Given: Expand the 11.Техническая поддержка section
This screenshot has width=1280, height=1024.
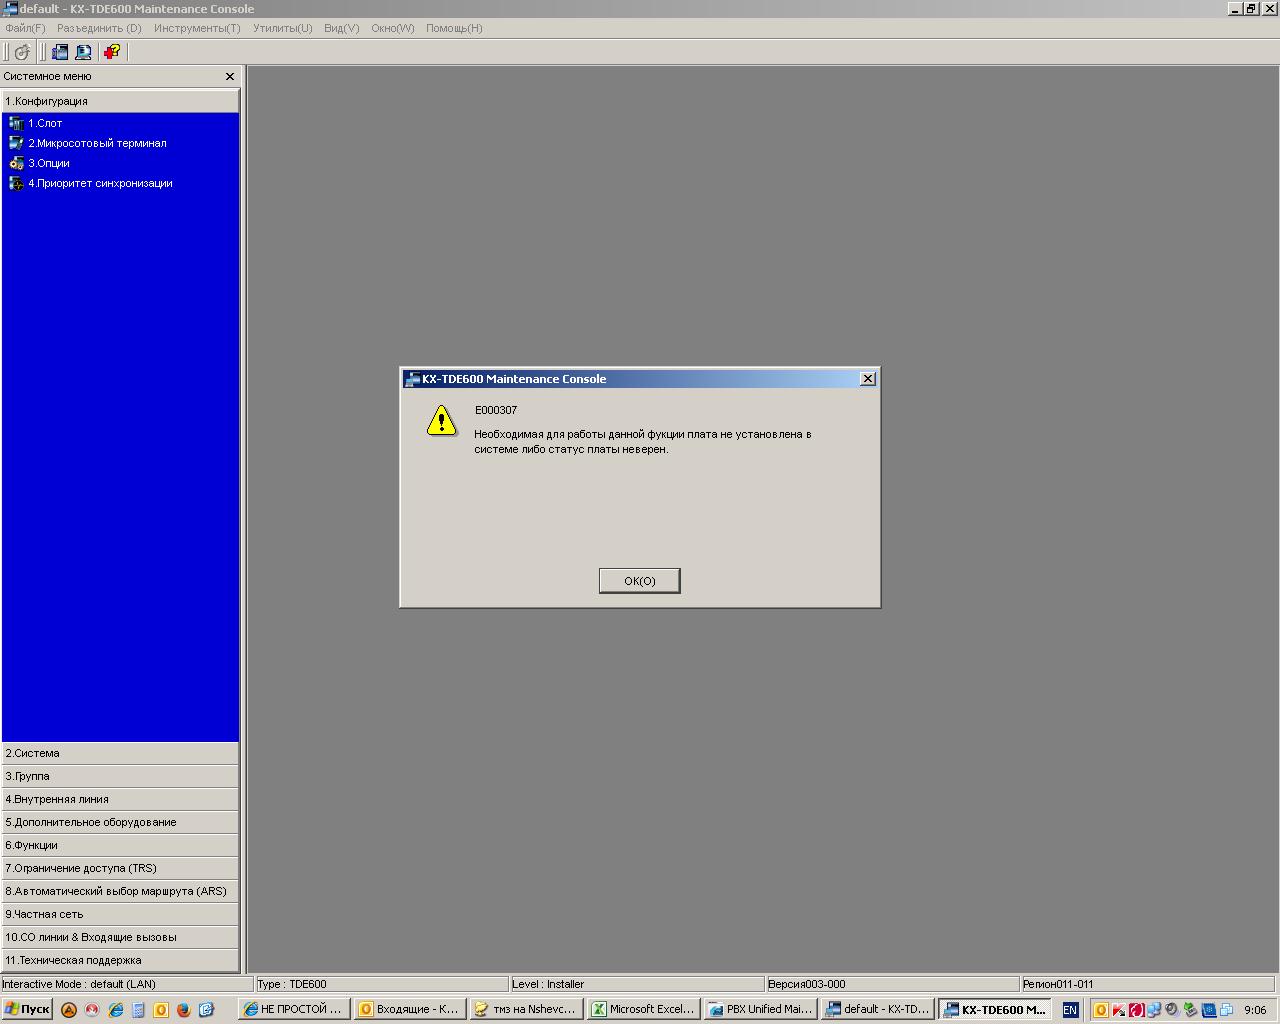Looking at the screenshot, I should click(x=120, y=960).
